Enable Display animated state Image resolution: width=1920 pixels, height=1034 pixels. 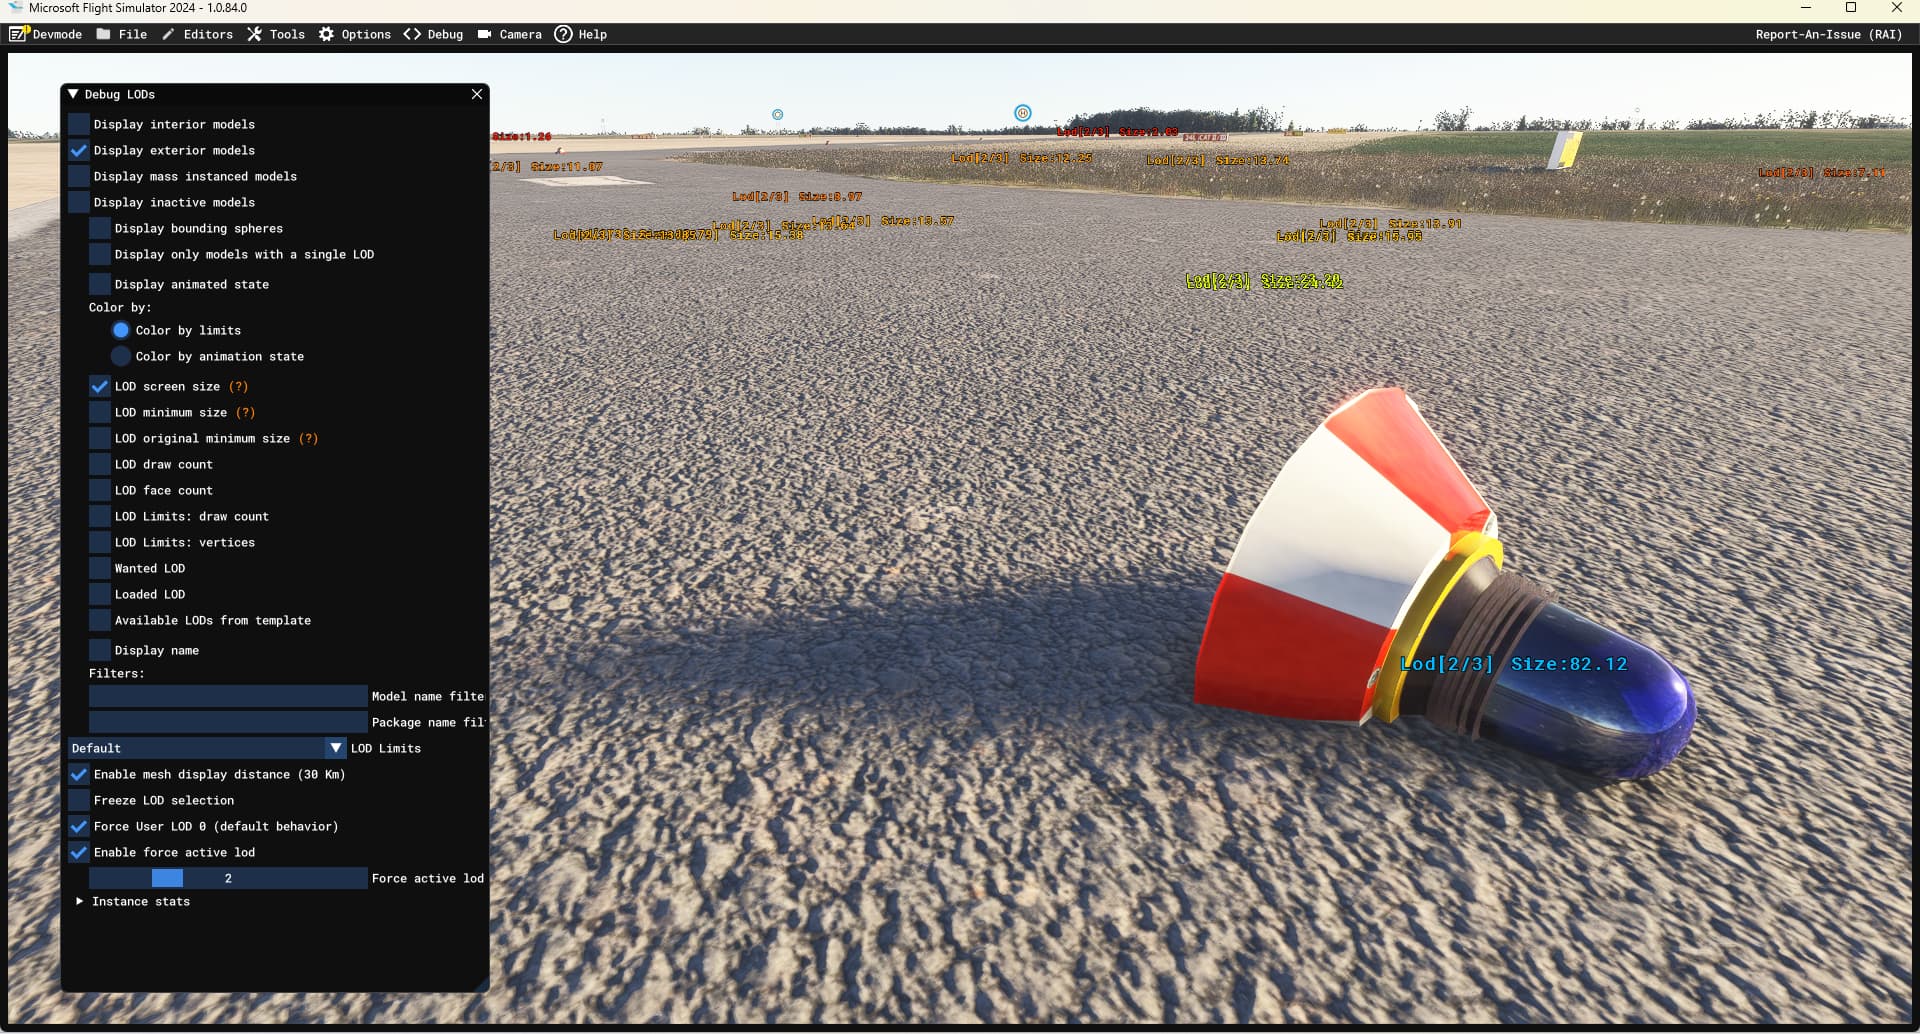(100, 284)
